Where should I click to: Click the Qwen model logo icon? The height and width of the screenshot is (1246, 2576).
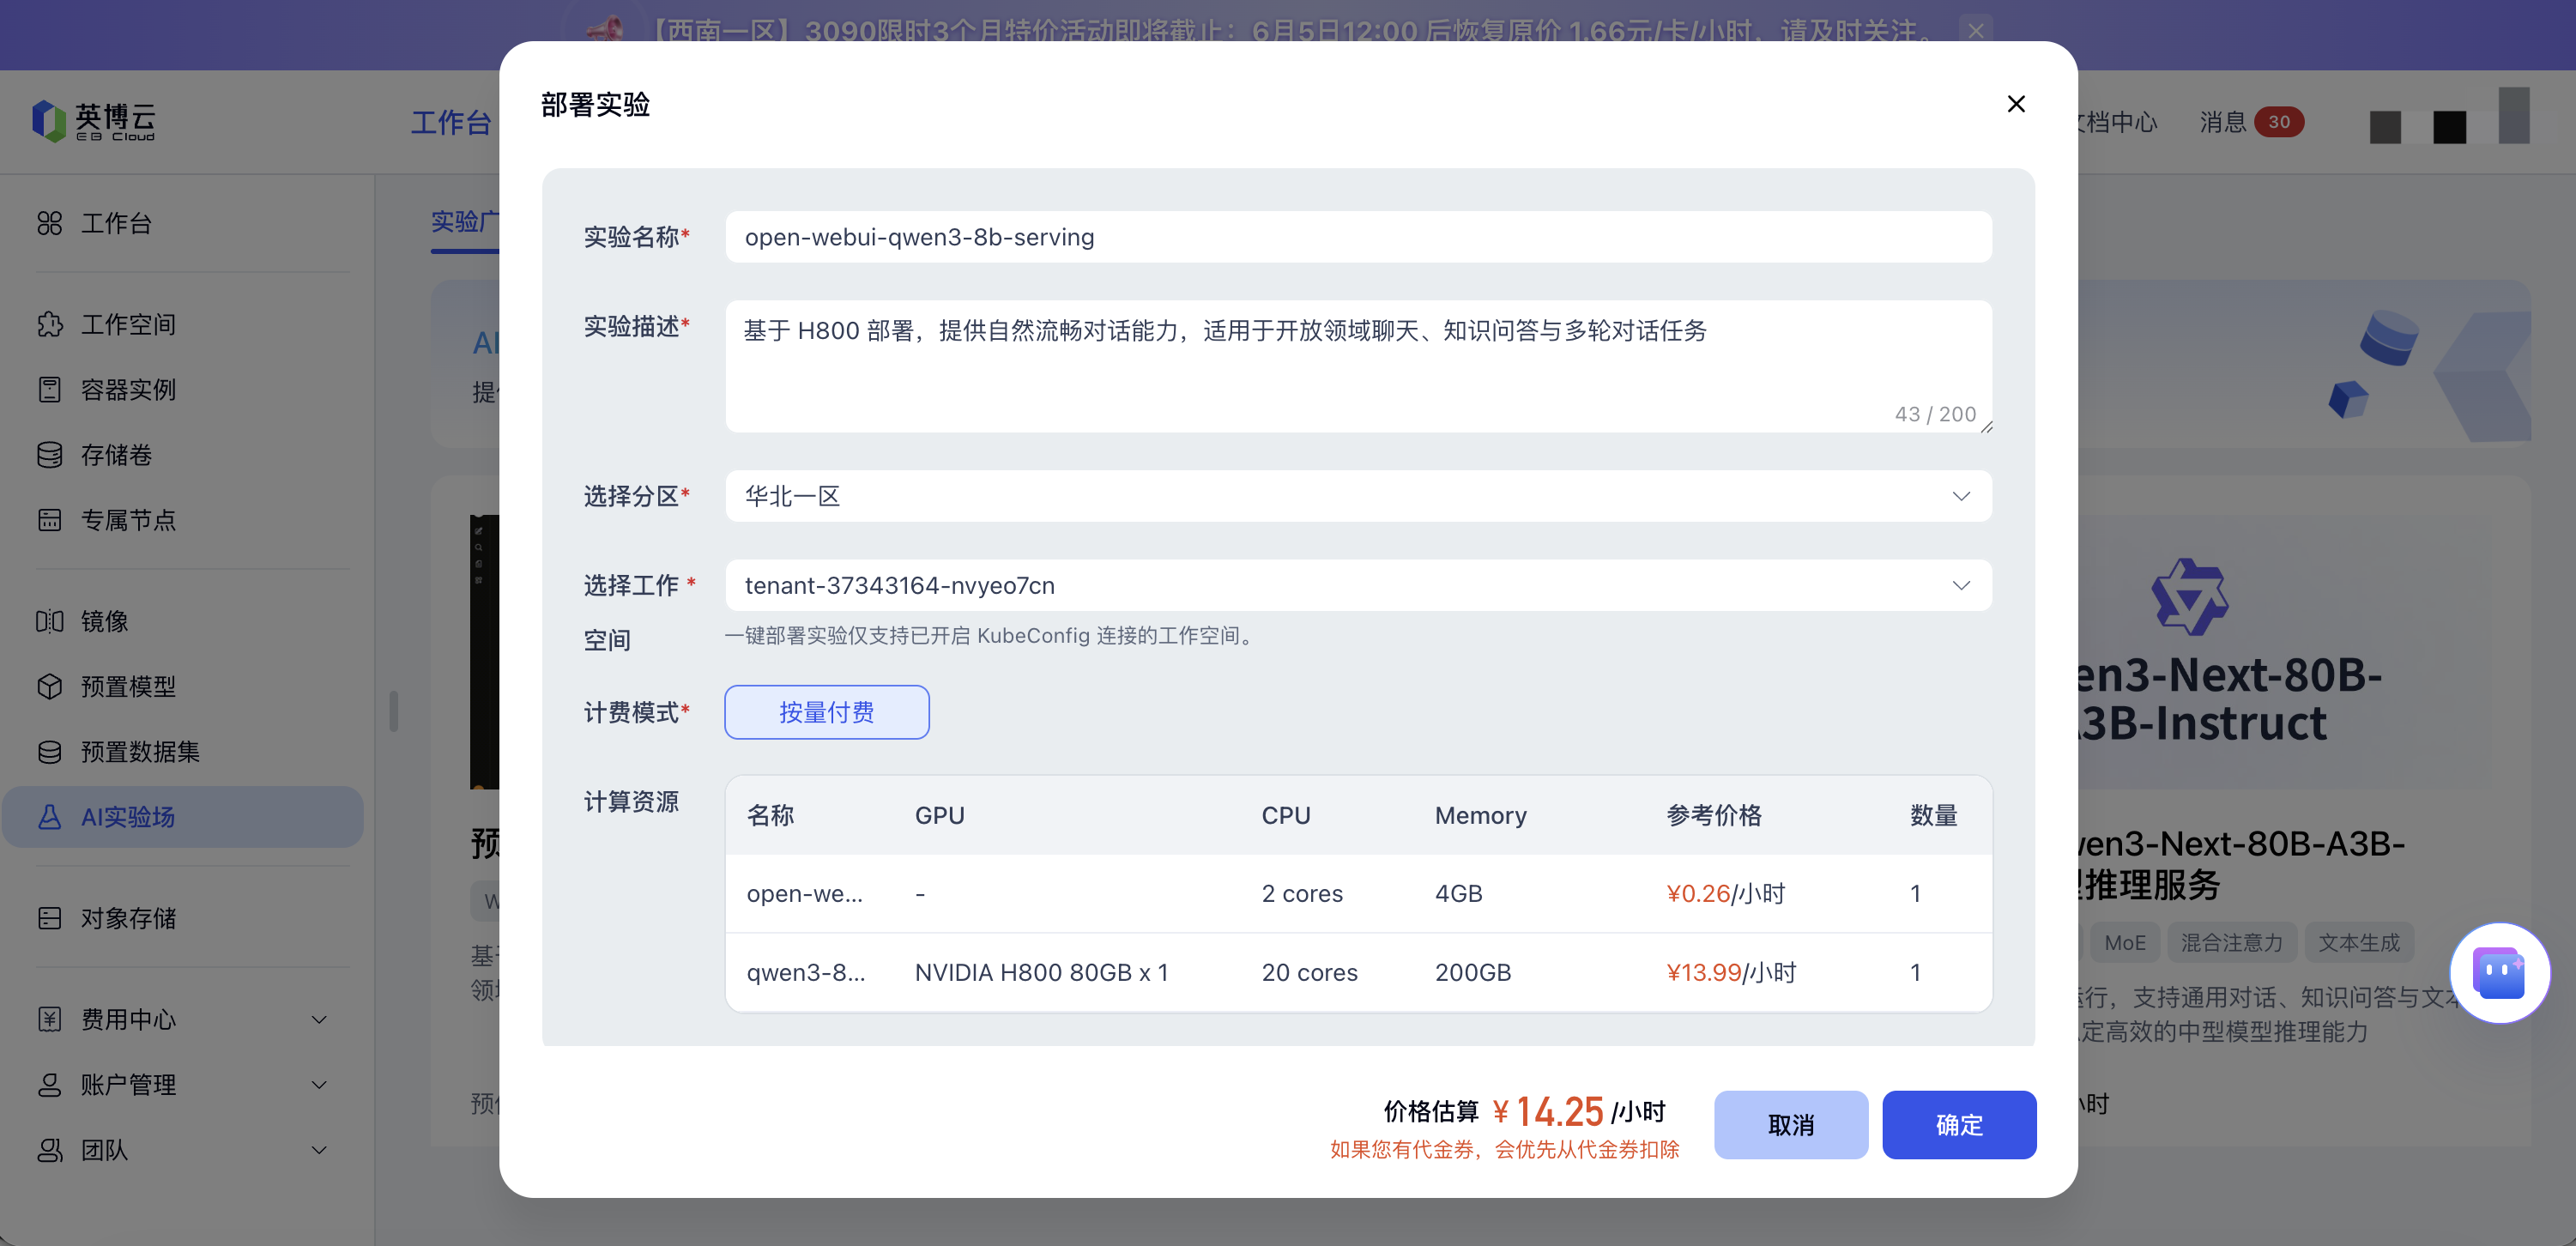2190,597
